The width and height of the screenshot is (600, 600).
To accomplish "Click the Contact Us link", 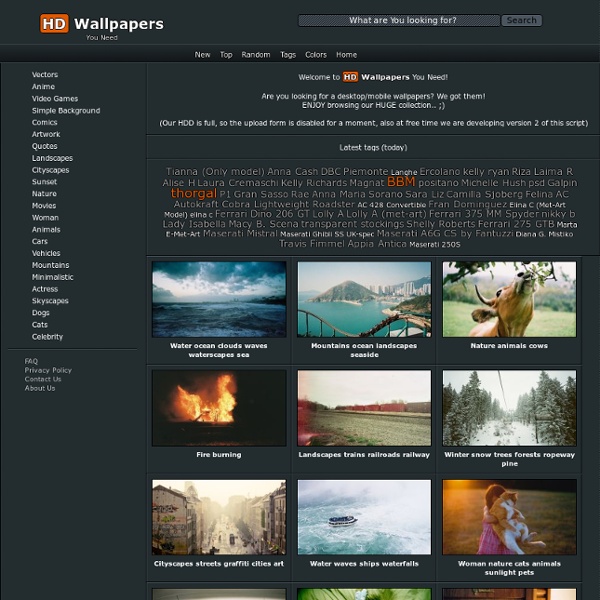I will point(43,379).
